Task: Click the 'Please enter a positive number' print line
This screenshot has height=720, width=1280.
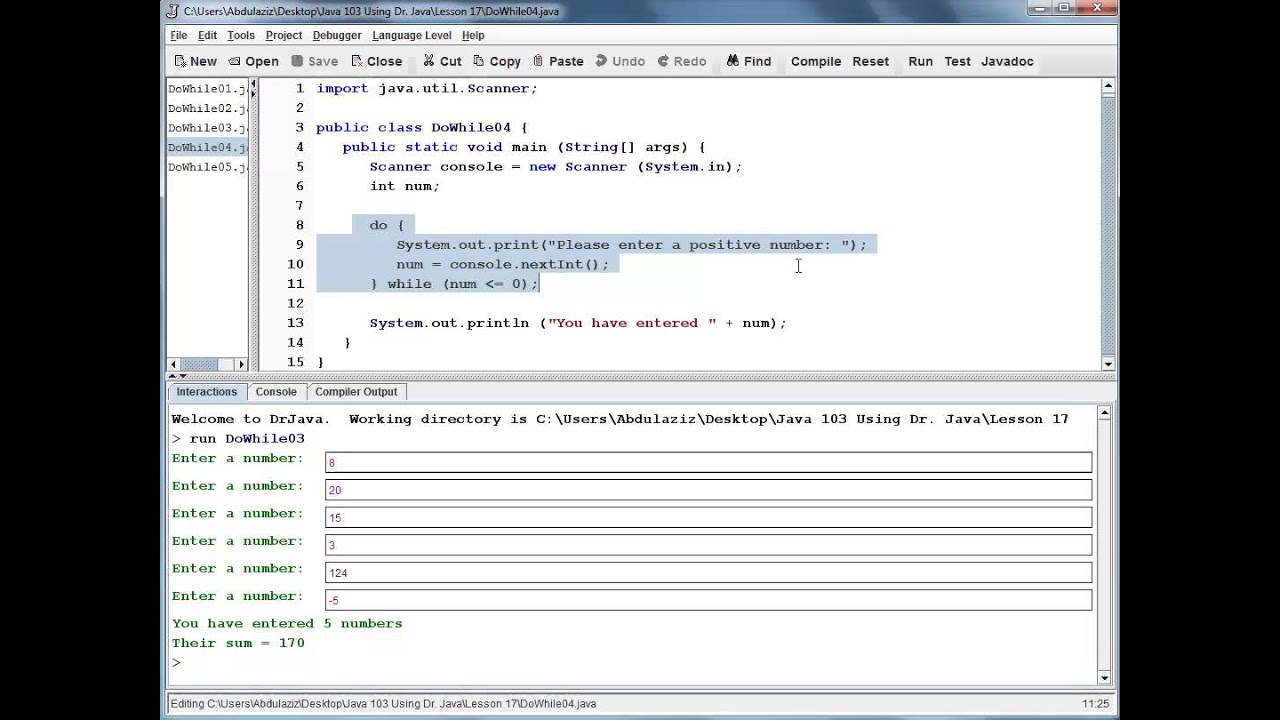Action: click(x=632, y=245)
